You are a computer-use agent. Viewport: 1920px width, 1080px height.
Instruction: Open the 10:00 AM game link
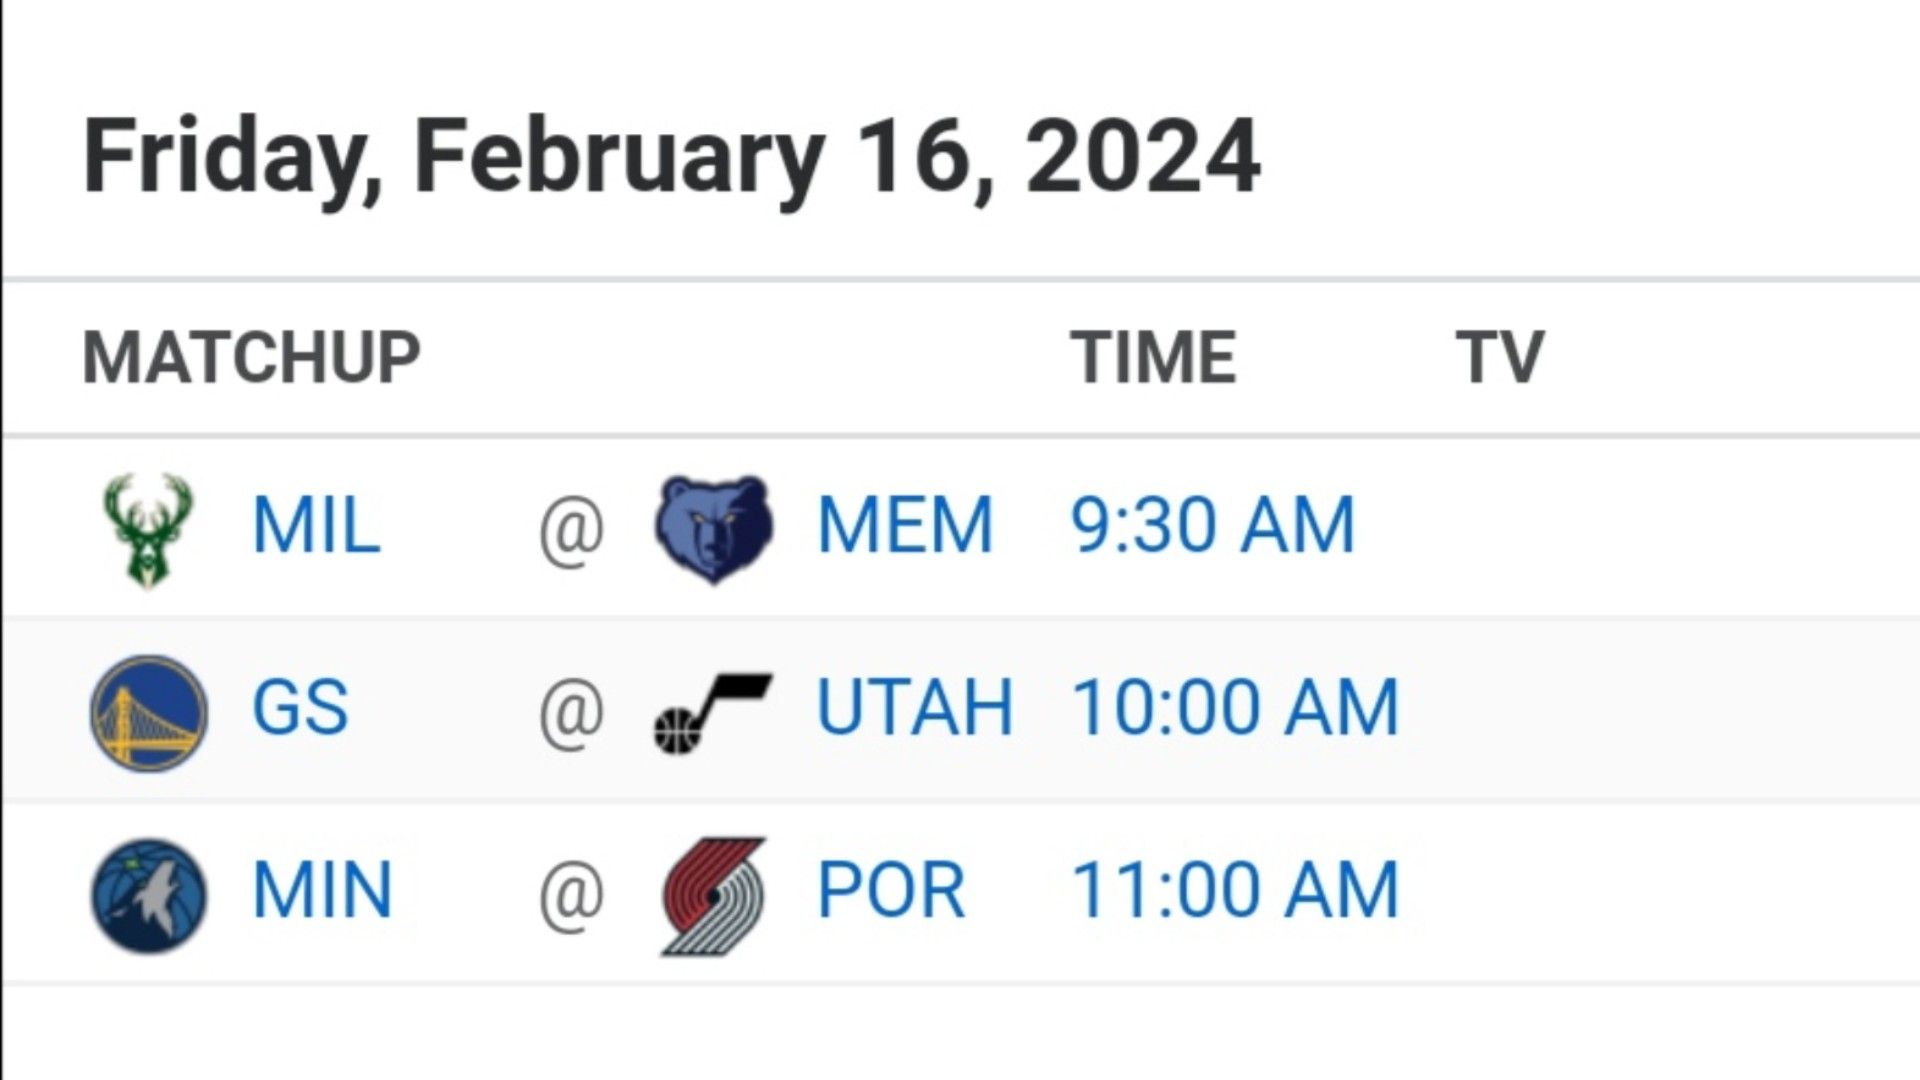[1235, 707]
